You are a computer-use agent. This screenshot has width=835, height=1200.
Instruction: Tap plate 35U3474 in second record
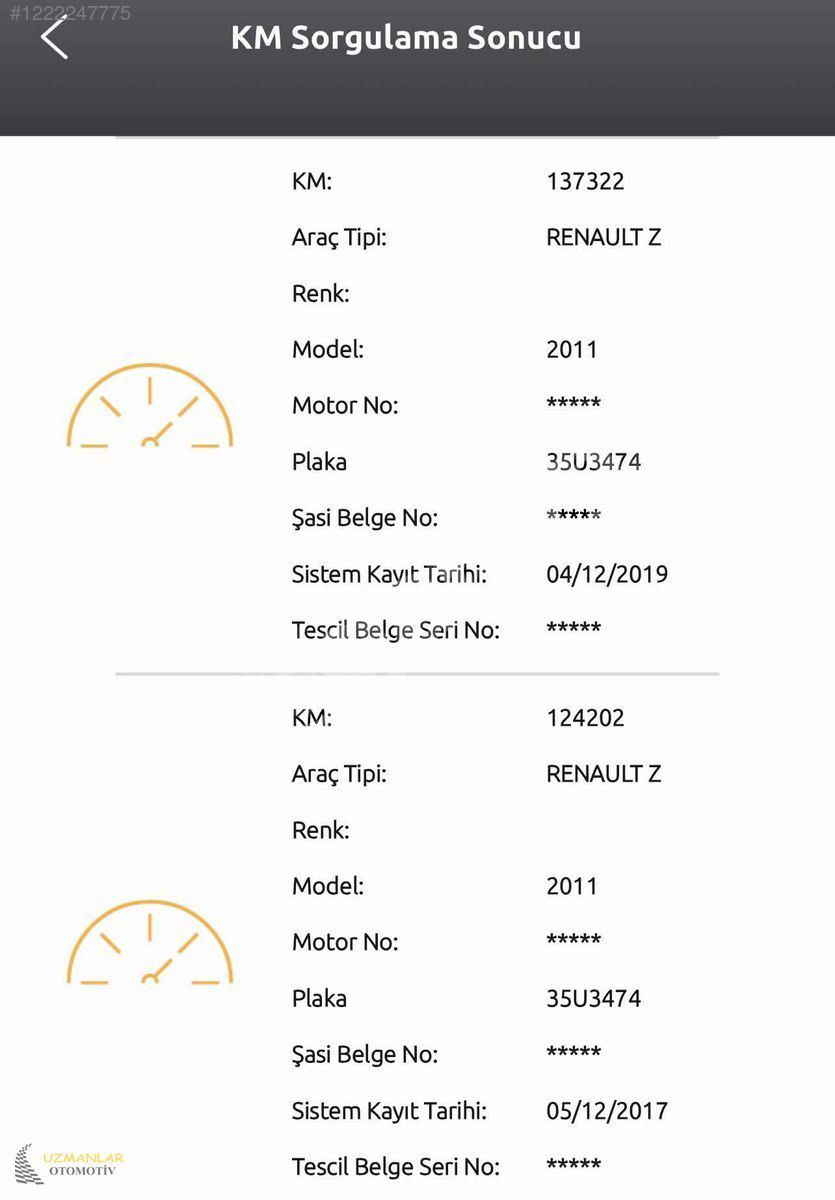[x=593, y=998]
